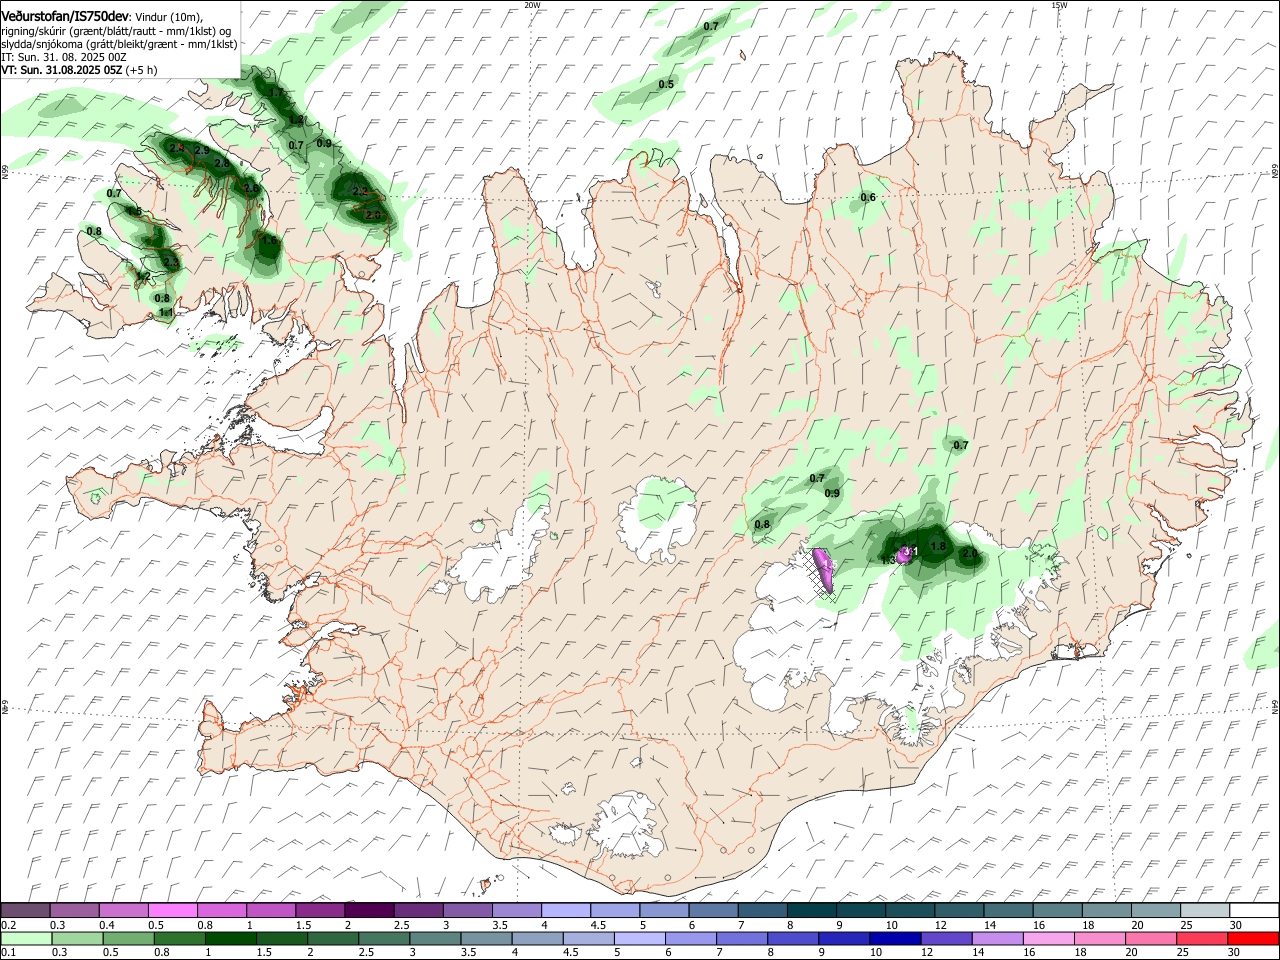
Task: Click the '0.2' label on the purple snow scale
Action: point(9,925)
